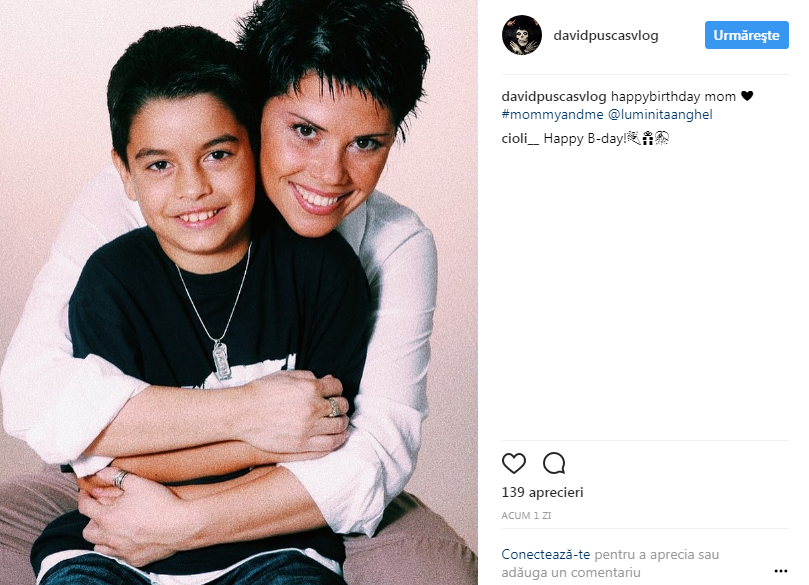The height and width of the screenshot is (585, 809).
Task: Click the happybirthday mom caption text
Action: pos(673,96)
